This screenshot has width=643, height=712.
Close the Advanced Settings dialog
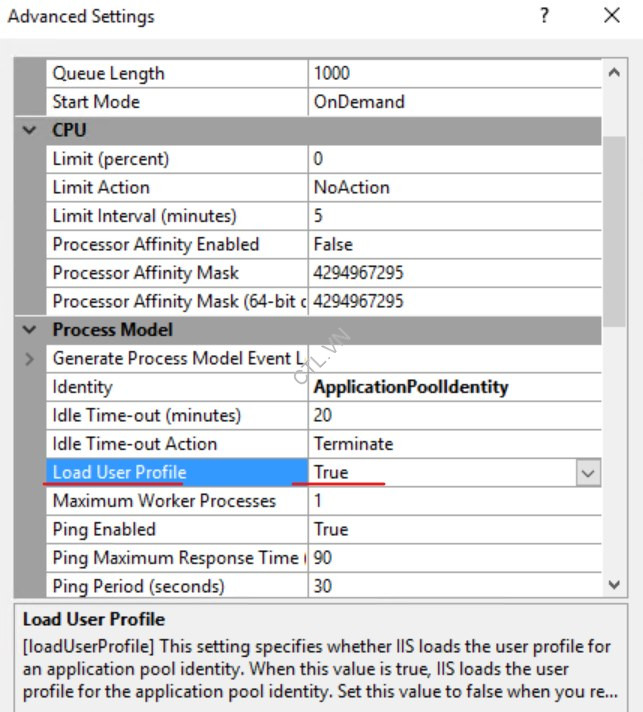[612, 17]
